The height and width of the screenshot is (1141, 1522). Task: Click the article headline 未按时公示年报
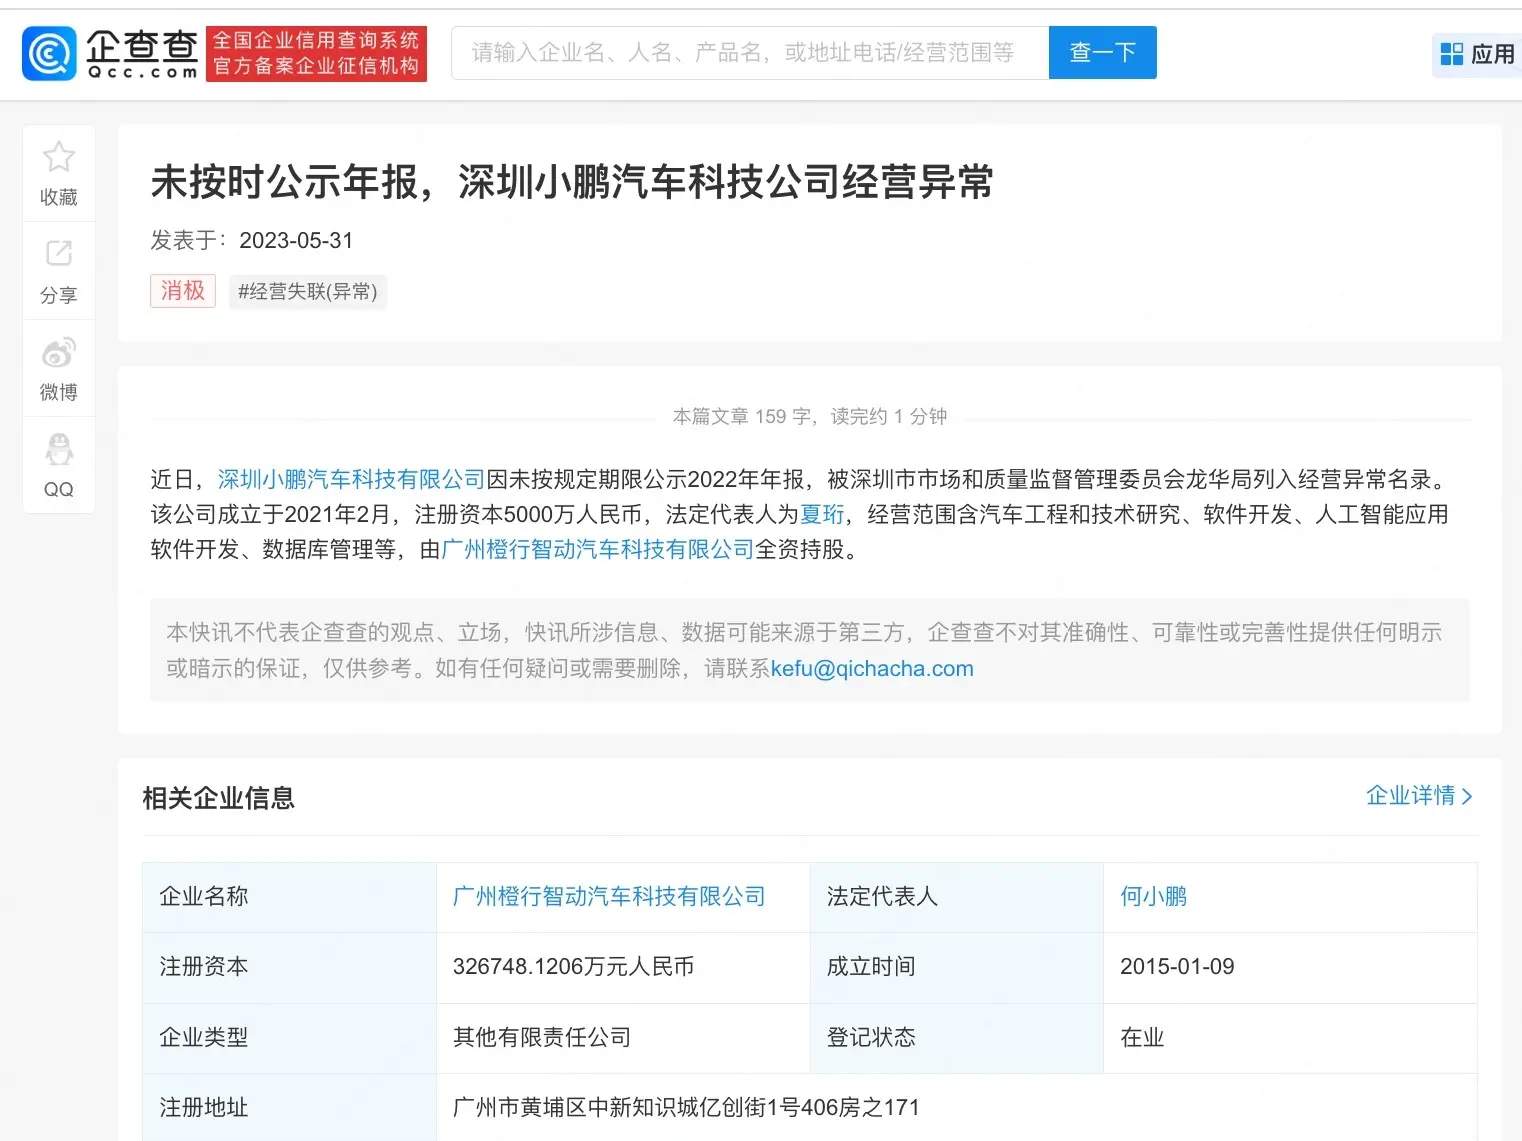tap(572, 182)
